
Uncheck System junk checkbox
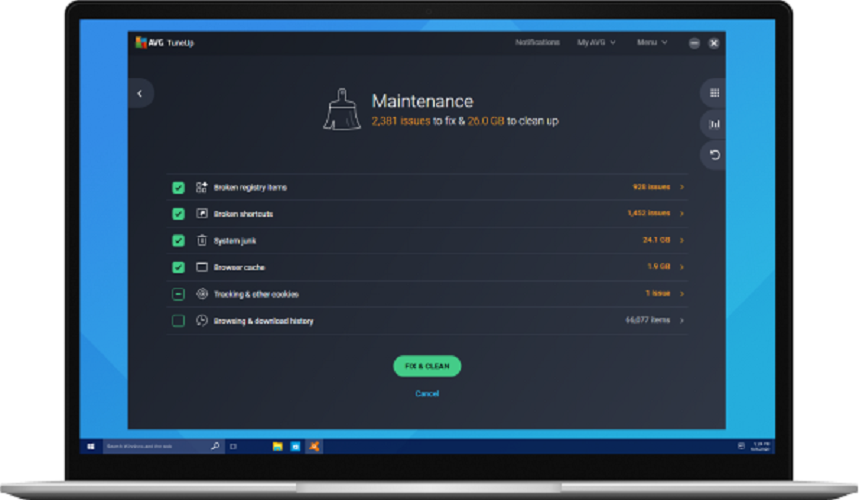(x=178, y=240)
